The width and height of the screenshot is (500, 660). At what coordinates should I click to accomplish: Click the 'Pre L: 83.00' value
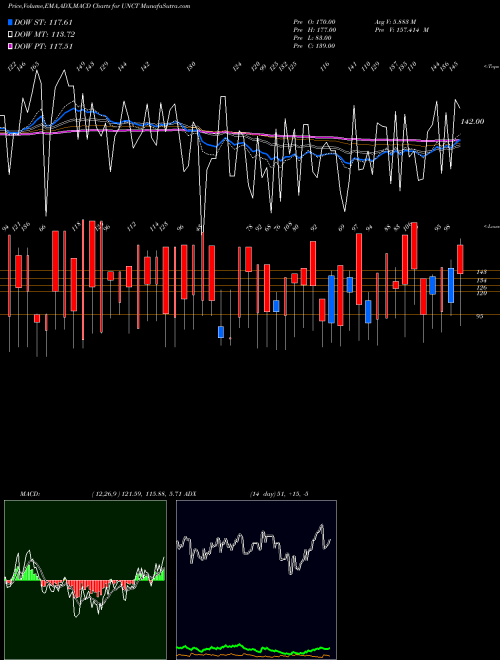click(x=312, y=38)
